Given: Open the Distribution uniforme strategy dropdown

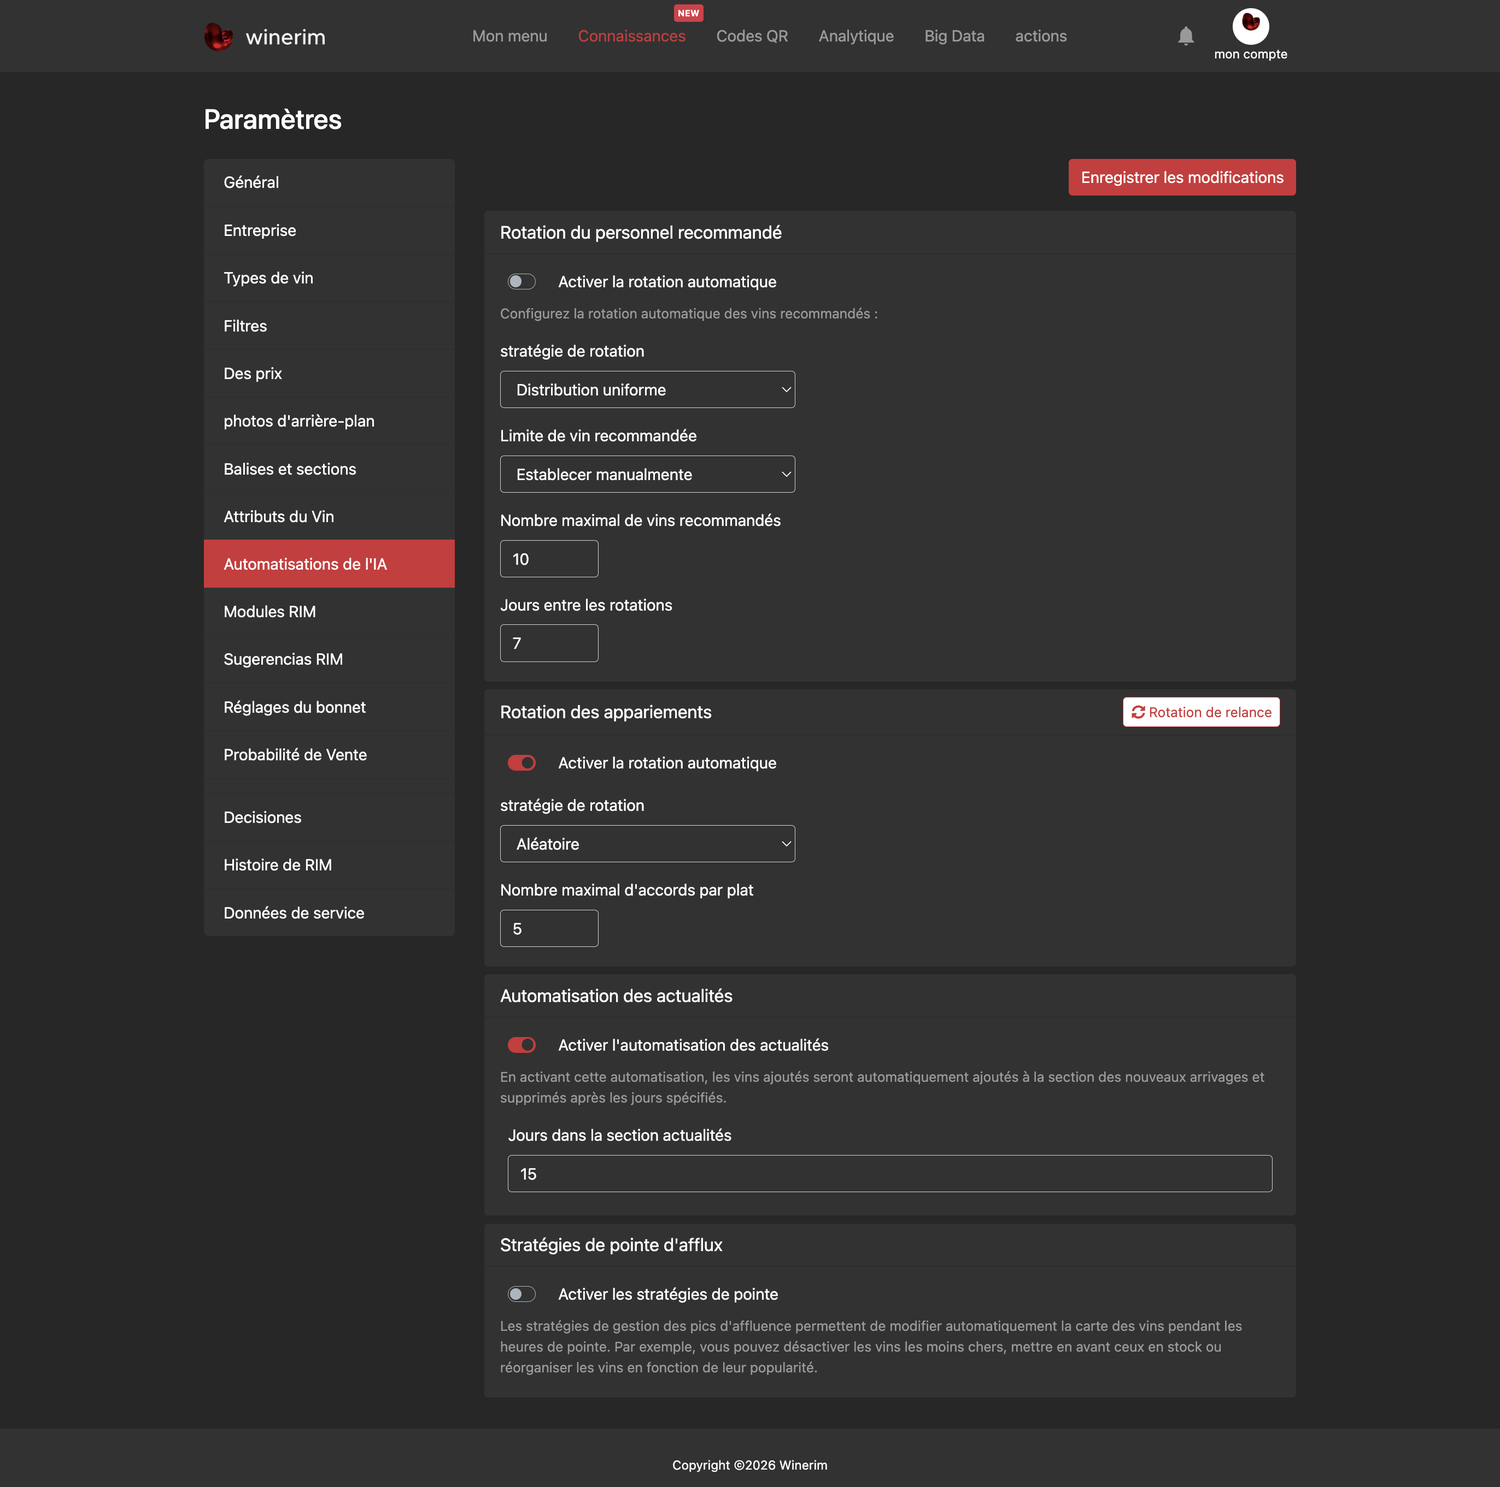Looking at the screenshot, I should [647, 390].
